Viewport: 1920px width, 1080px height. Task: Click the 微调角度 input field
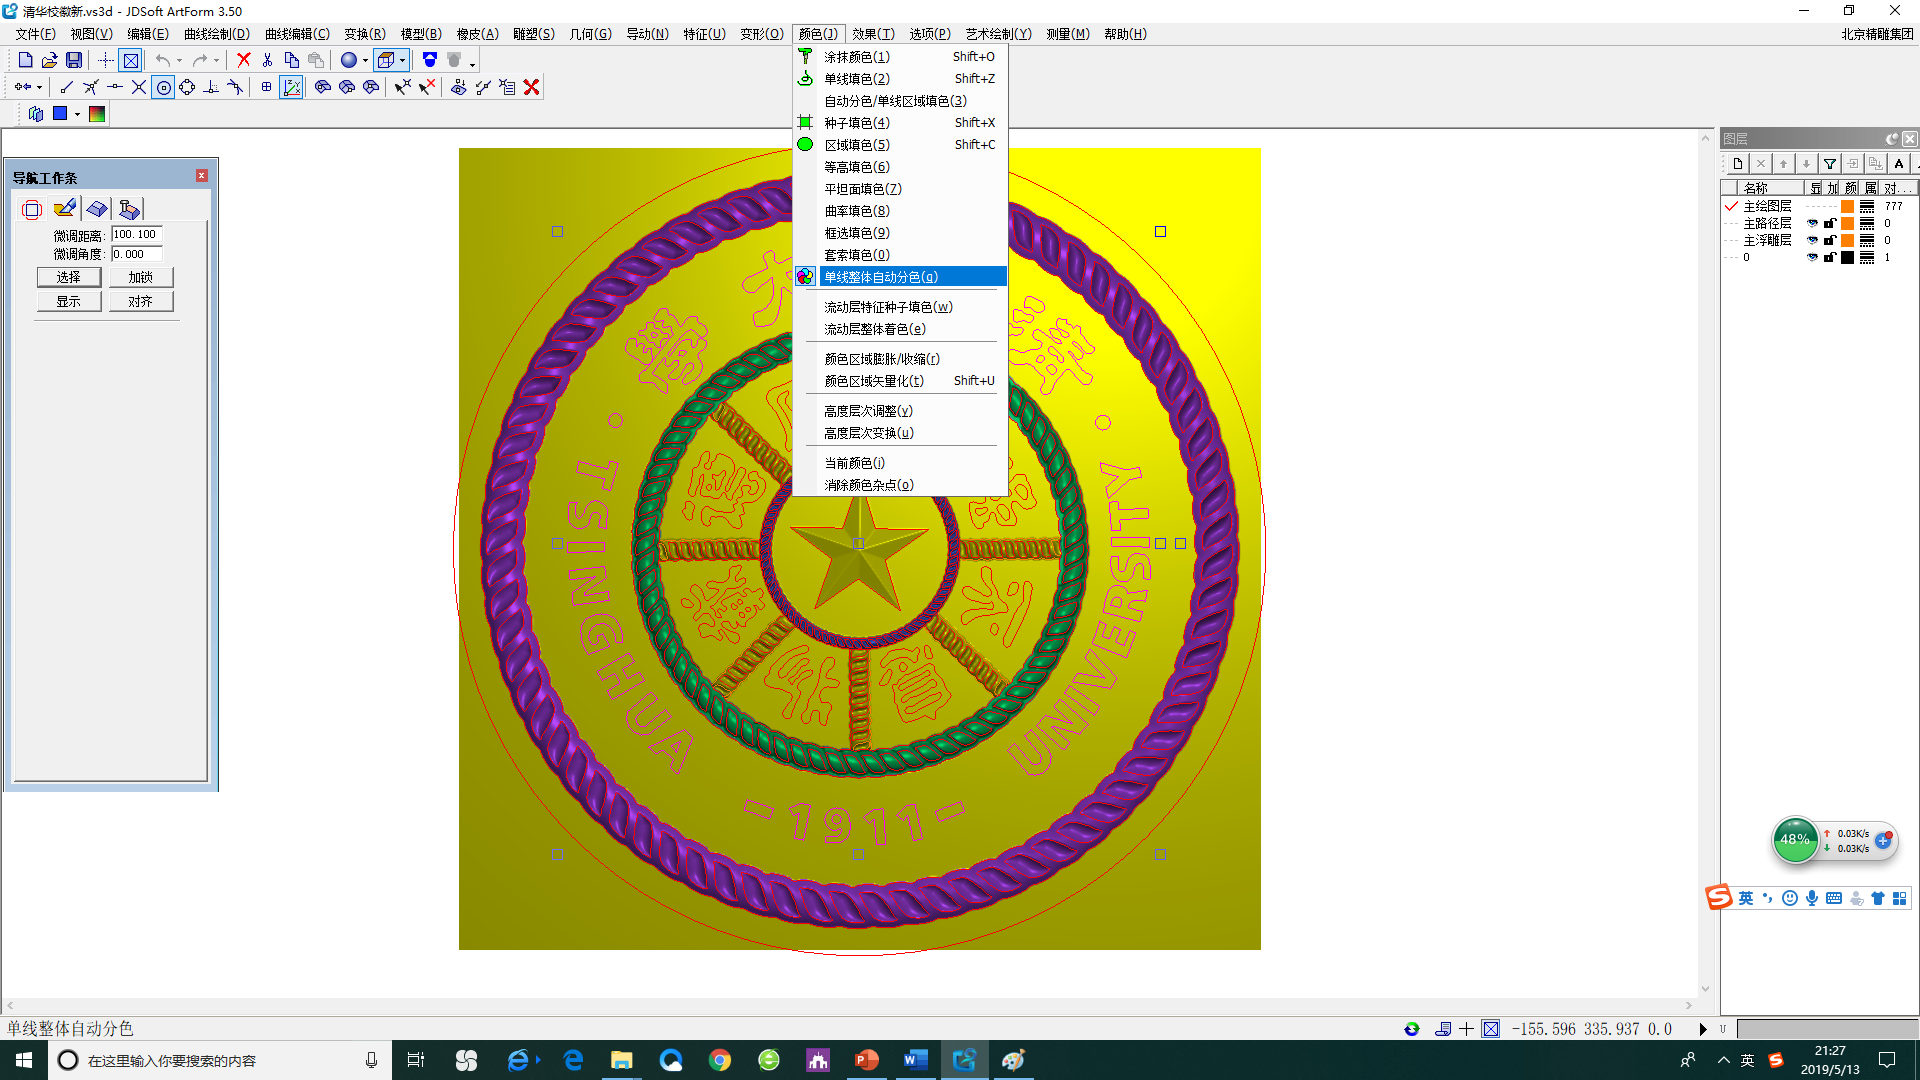(x=137, y=254)
